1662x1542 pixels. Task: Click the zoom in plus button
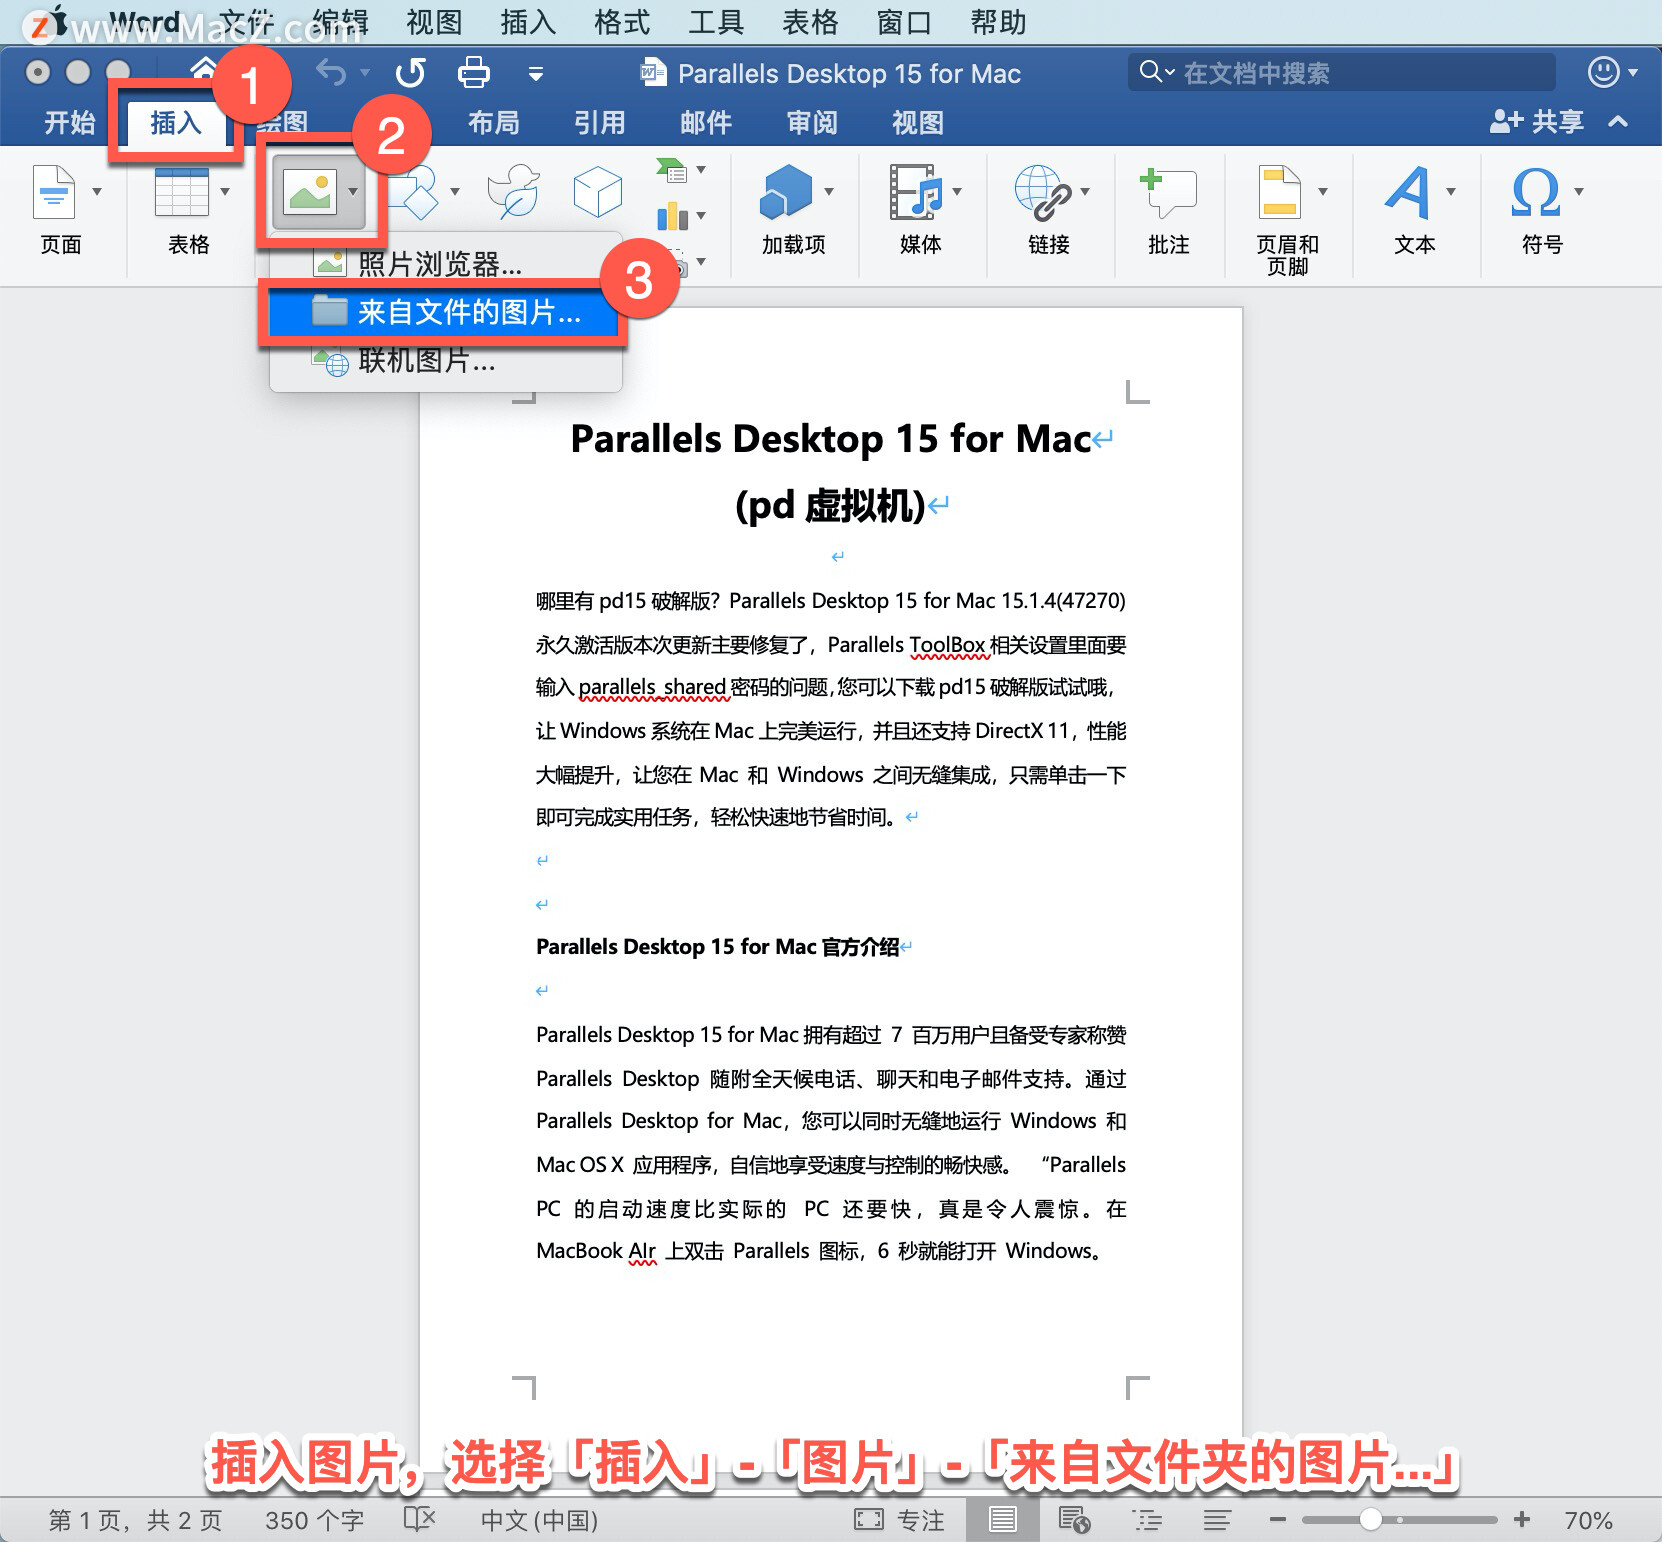[1522, 1519]
